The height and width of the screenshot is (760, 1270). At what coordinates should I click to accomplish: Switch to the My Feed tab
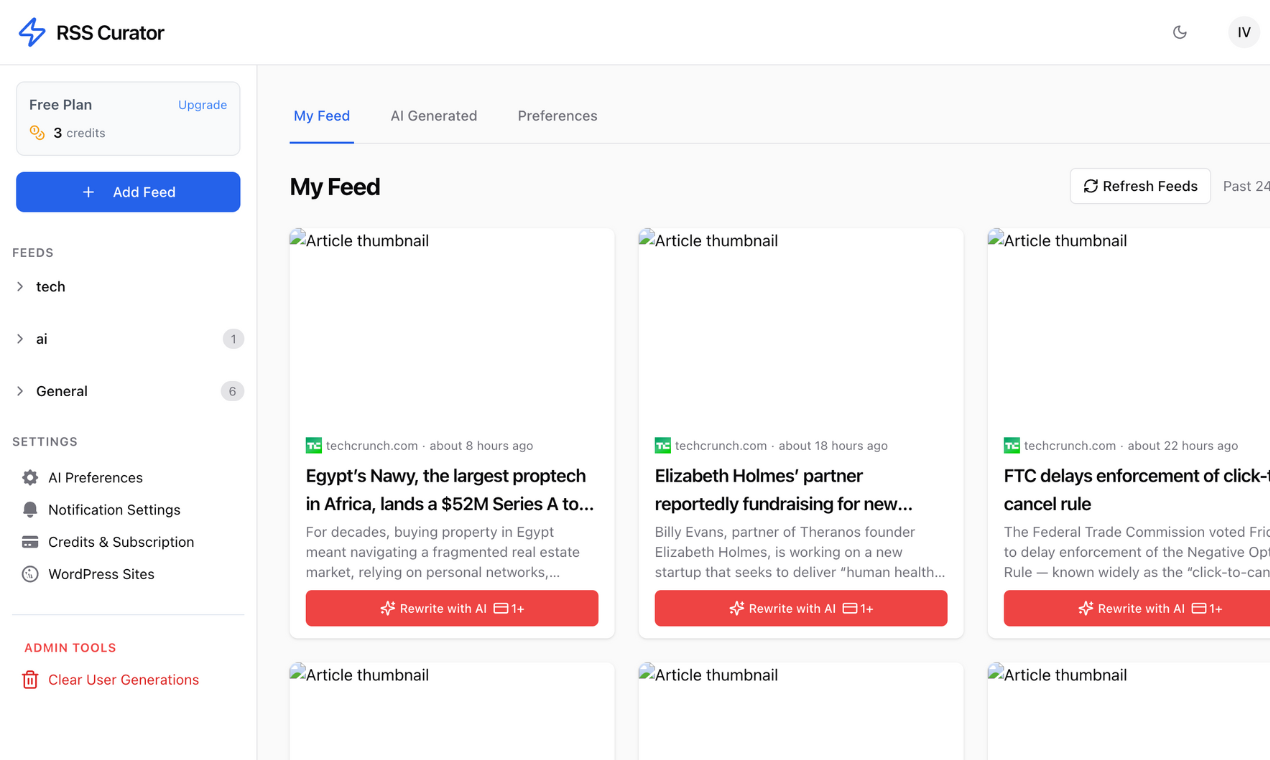point(322,116)
